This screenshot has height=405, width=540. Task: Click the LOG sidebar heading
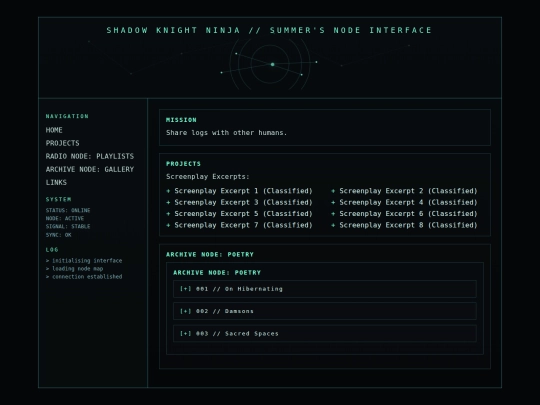tap(52, 250)
